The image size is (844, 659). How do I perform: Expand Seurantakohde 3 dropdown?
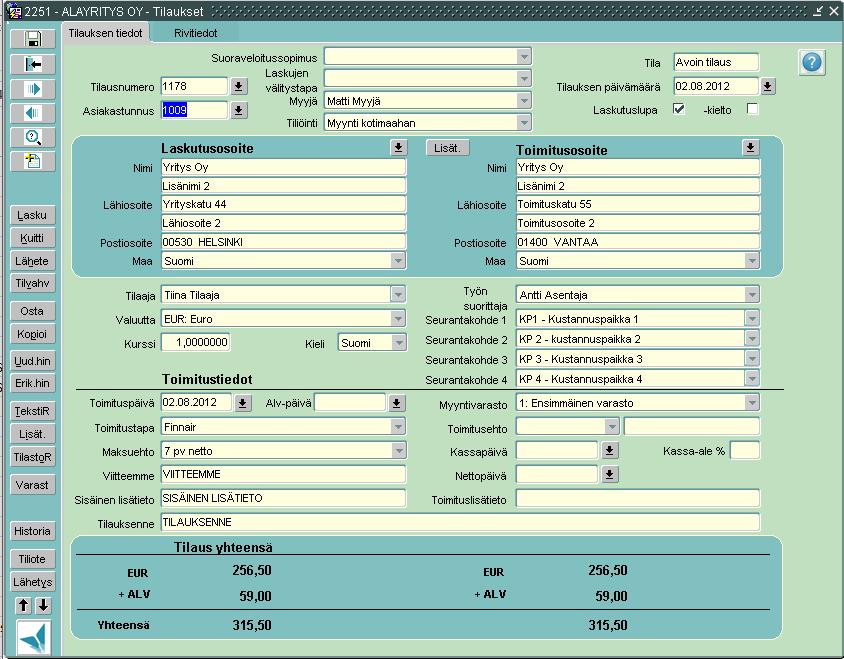pos(751,359)
